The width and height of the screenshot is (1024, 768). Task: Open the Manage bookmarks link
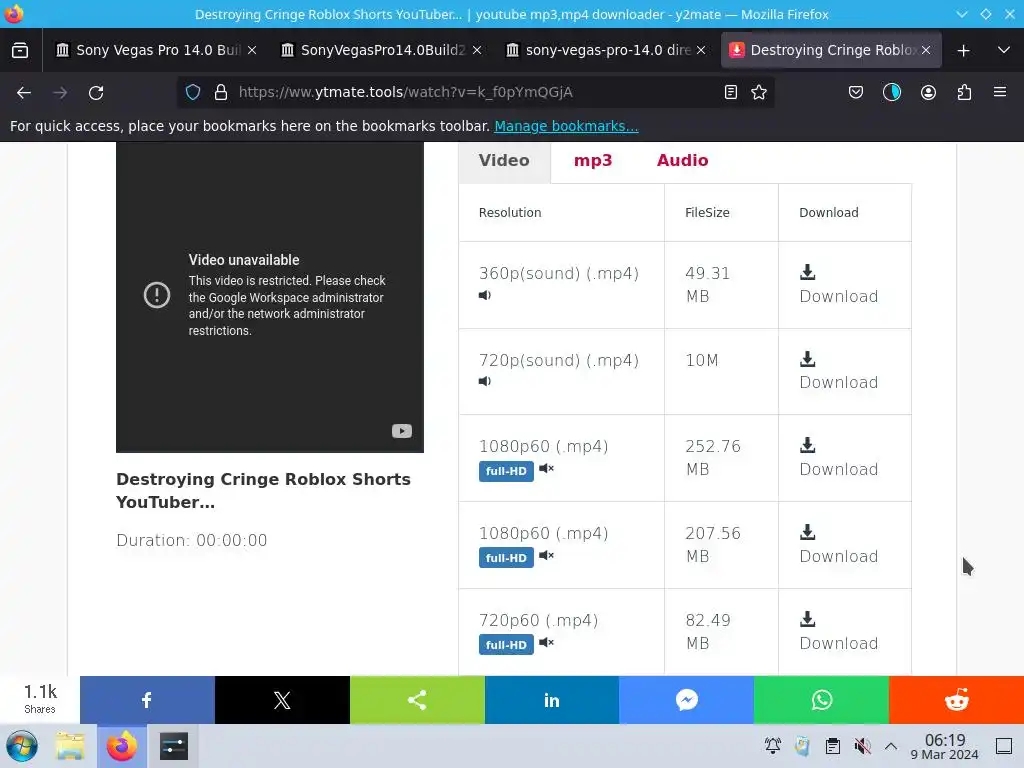coord(566,126)
